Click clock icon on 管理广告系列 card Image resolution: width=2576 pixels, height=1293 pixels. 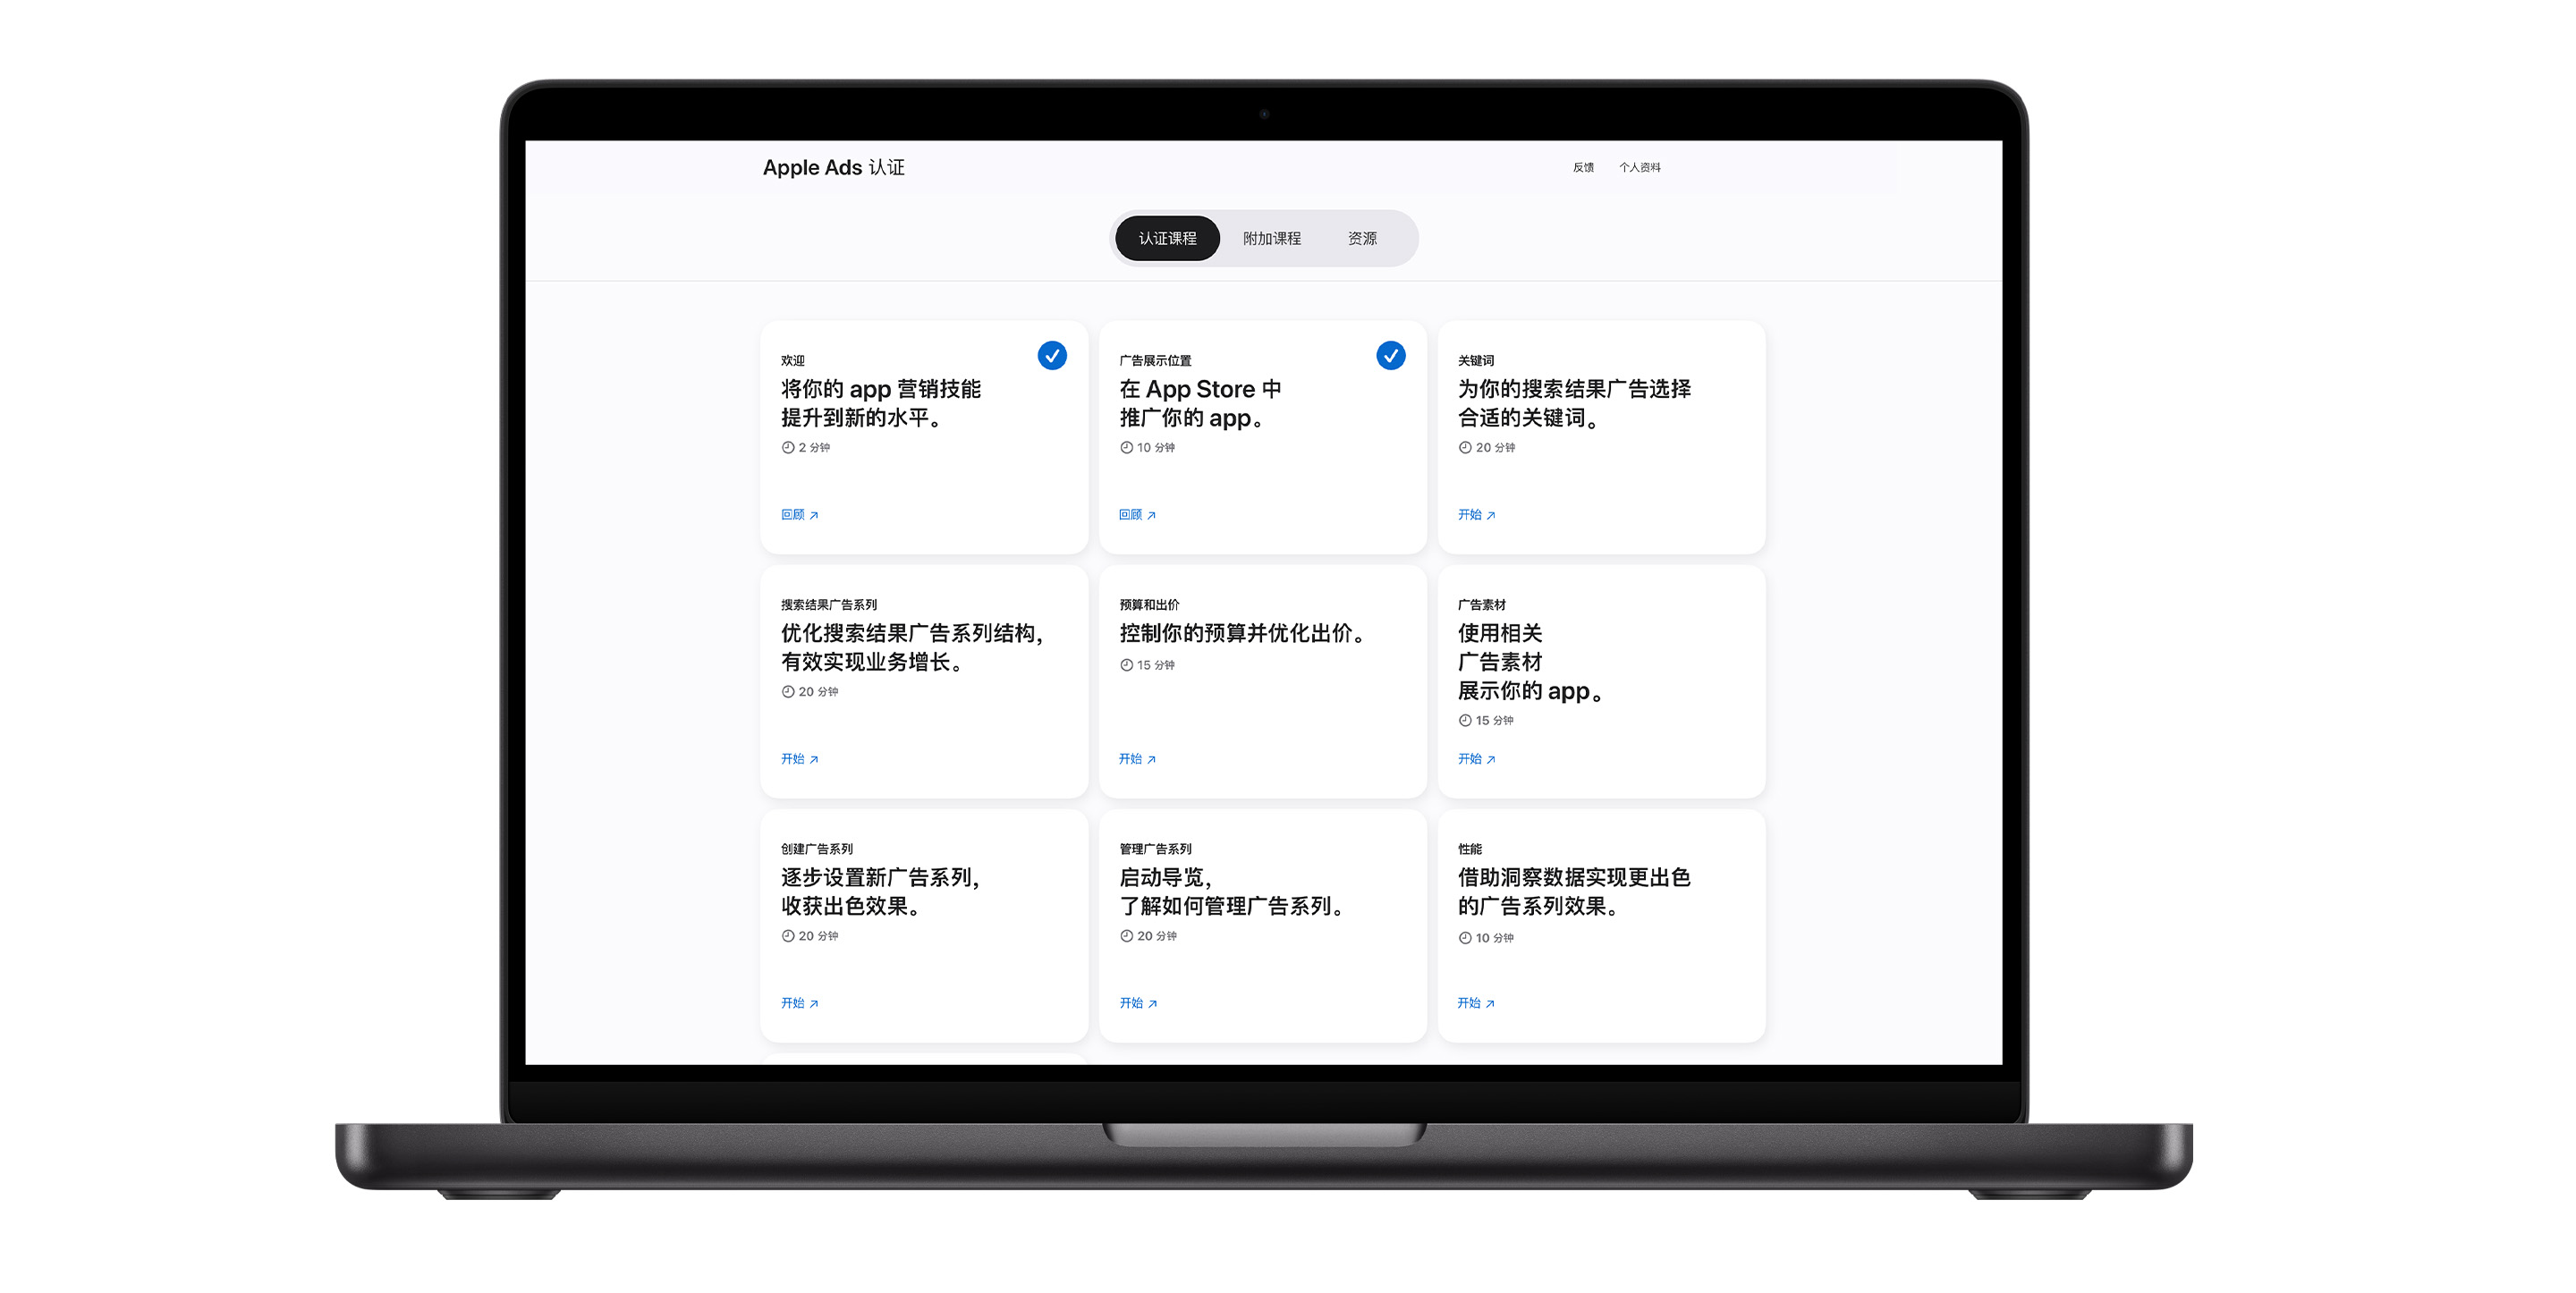coord(1126,935)
